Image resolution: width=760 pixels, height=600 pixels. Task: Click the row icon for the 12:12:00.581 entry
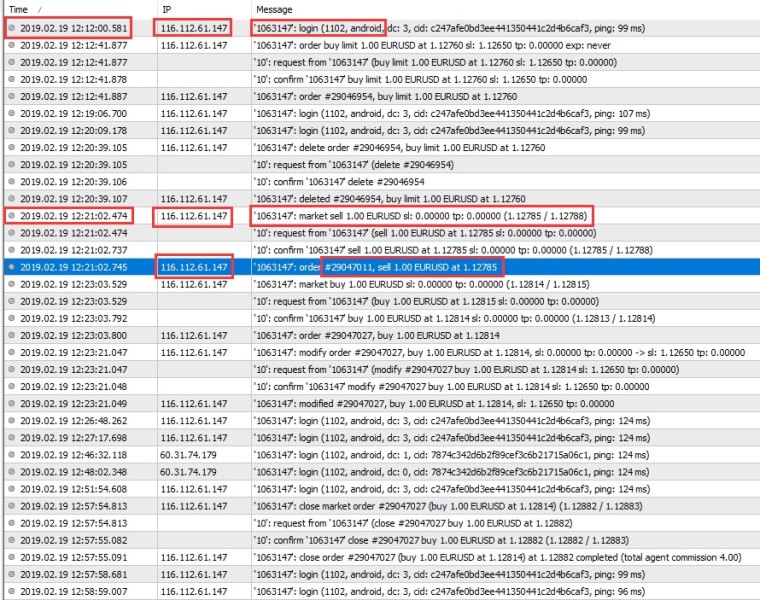coord(11,28)
